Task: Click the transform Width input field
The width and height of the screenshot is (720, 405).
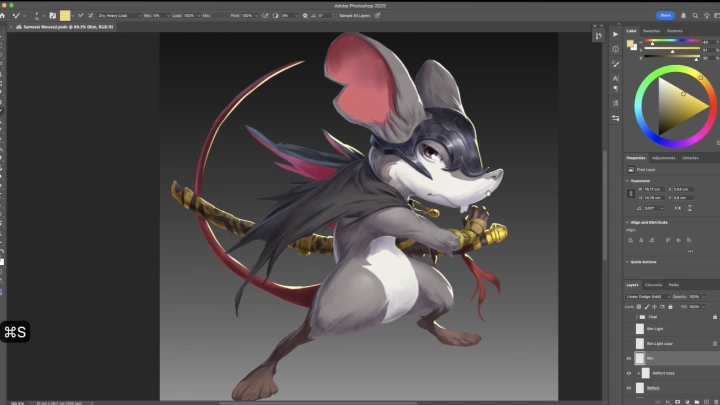Action: coord(653,189)
